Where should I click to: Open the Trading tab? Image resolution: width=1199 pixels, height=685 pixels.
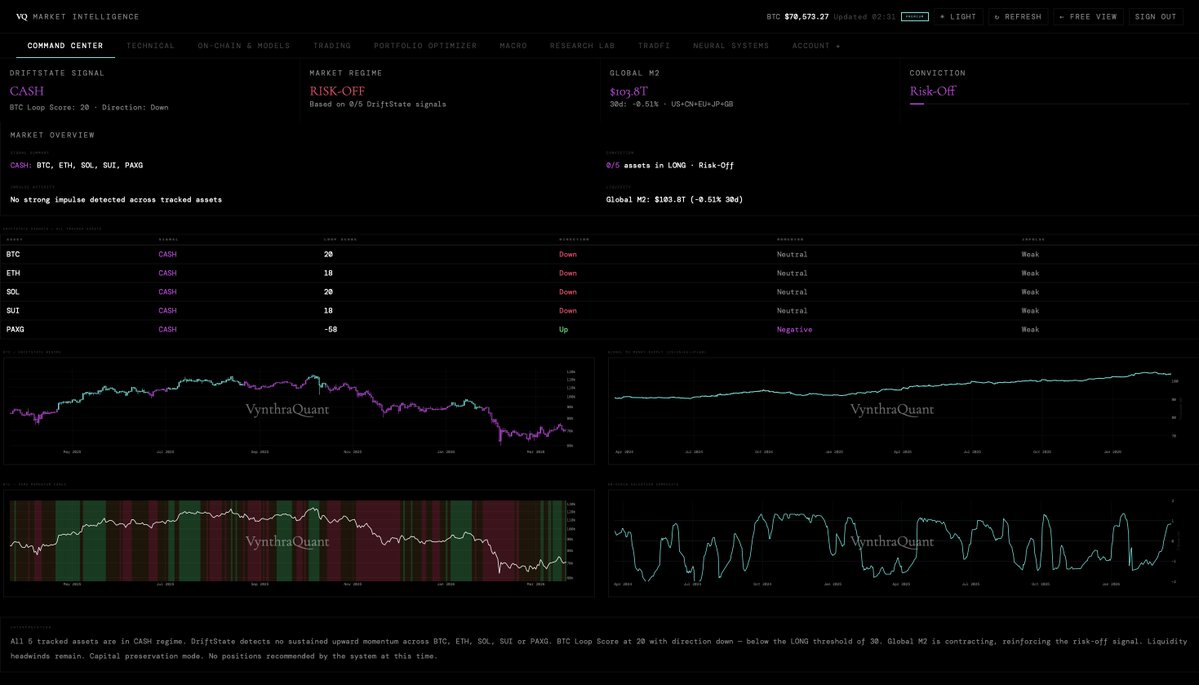pos(332,46)
